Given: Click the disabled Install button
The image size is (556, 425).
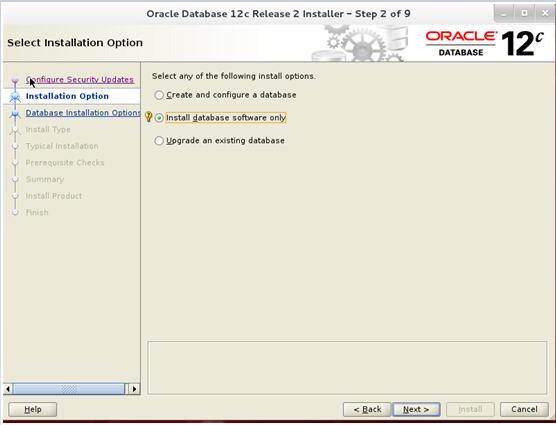Looking at the screenshot, I should (x=470, y=409).
